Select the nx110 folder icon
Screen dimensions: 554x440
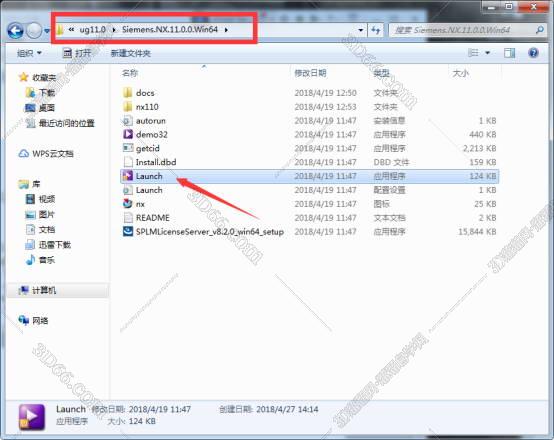click(128, 106)
